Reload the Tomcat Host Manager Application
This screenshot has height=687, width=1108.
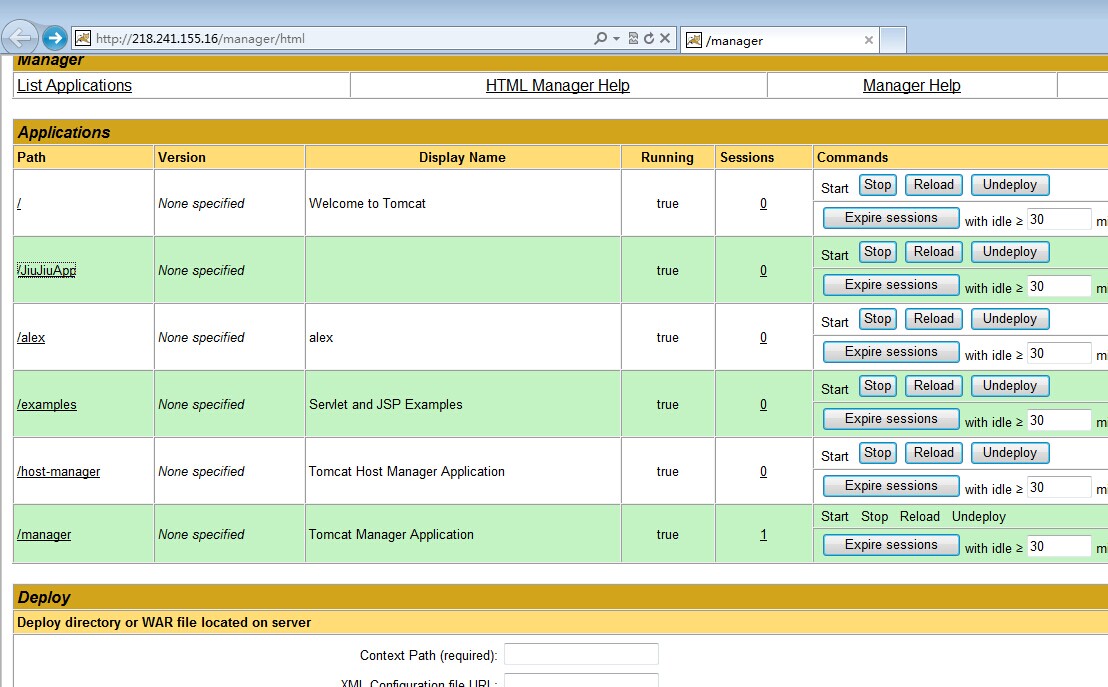[x=933, y=453]
